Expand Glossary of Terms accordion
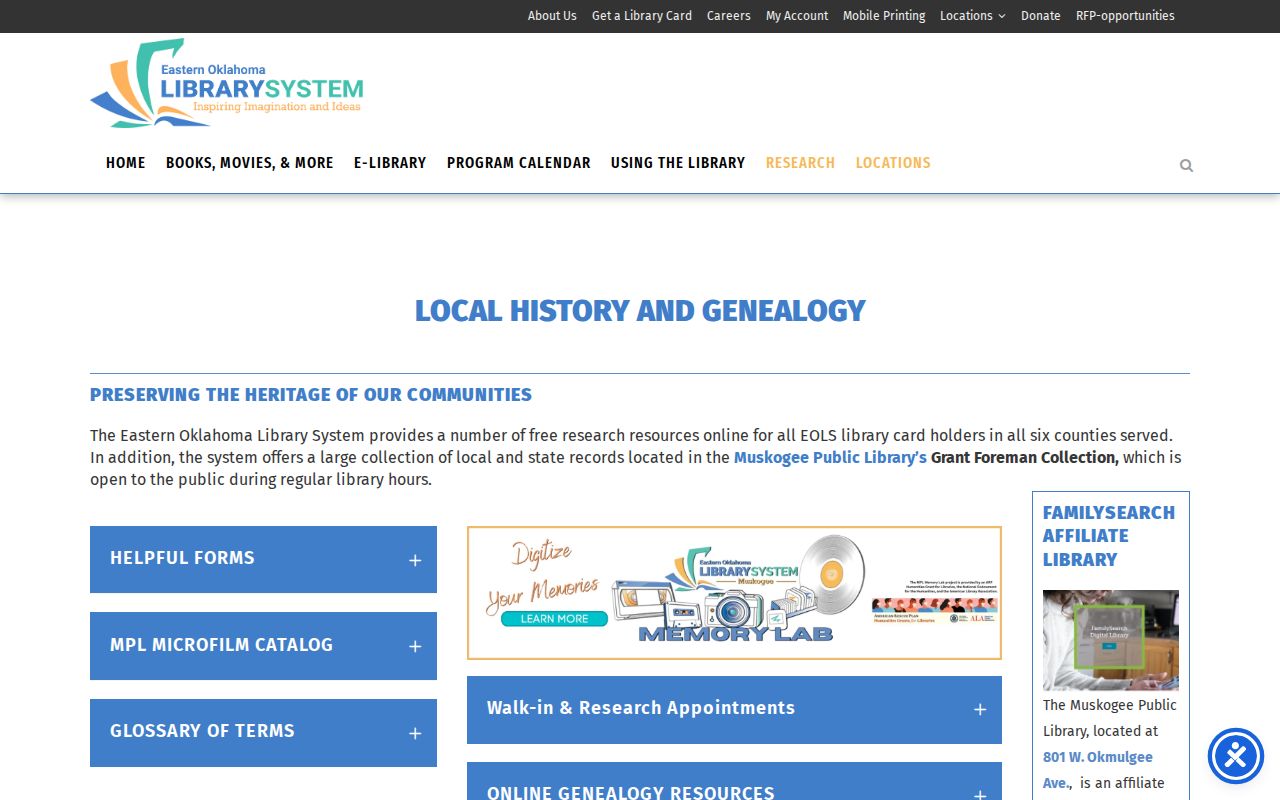The width and height of the screenshot is (1280, 800). pyautogui.click(x=263, y=733)
